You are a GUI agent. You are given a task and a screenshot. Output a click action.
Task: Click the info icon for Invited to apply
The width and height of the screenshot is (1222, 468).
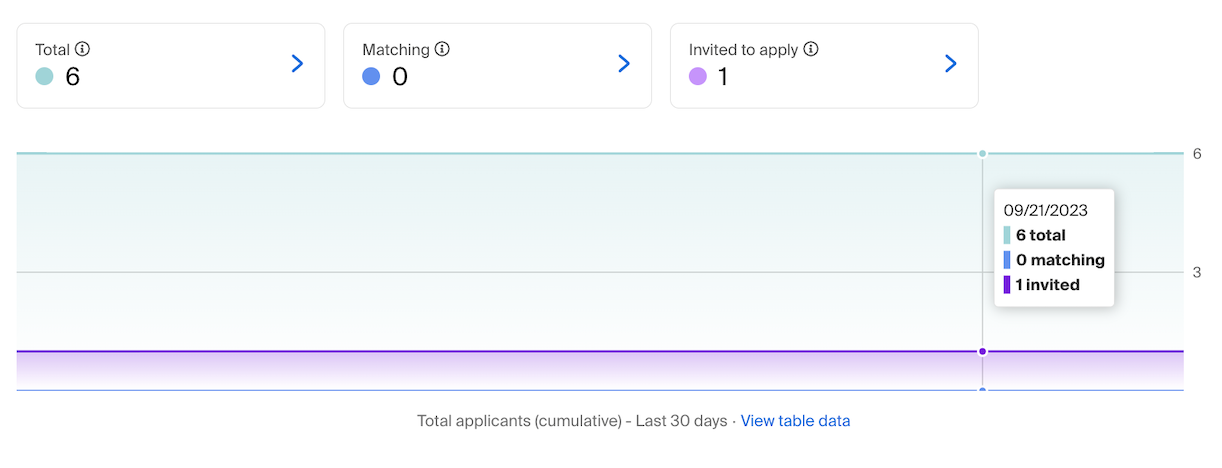[x=811, y=49]
